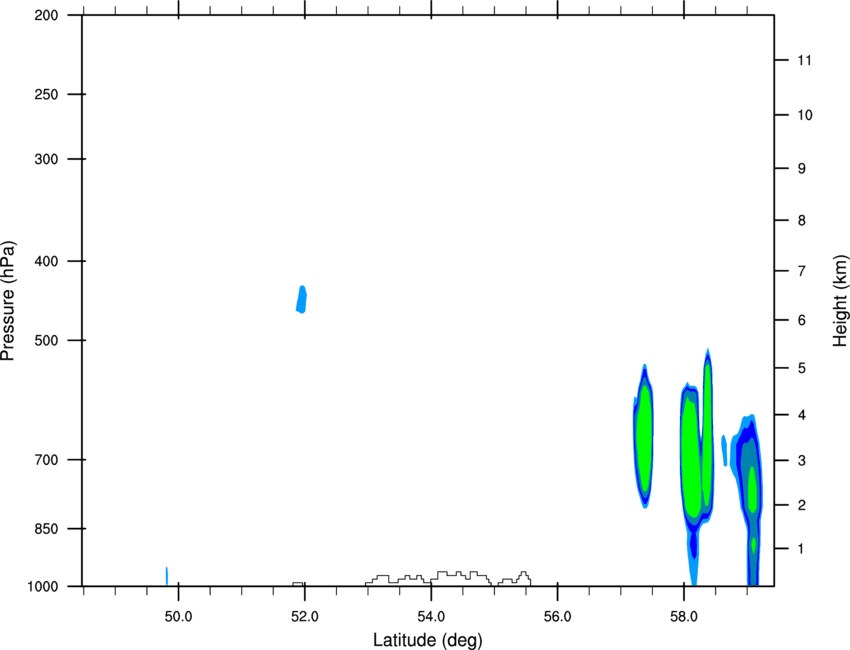The height and width of the screenshot is (650, 850).
Task: Click the 10 km height tick label
Action: tap(805, 115)
